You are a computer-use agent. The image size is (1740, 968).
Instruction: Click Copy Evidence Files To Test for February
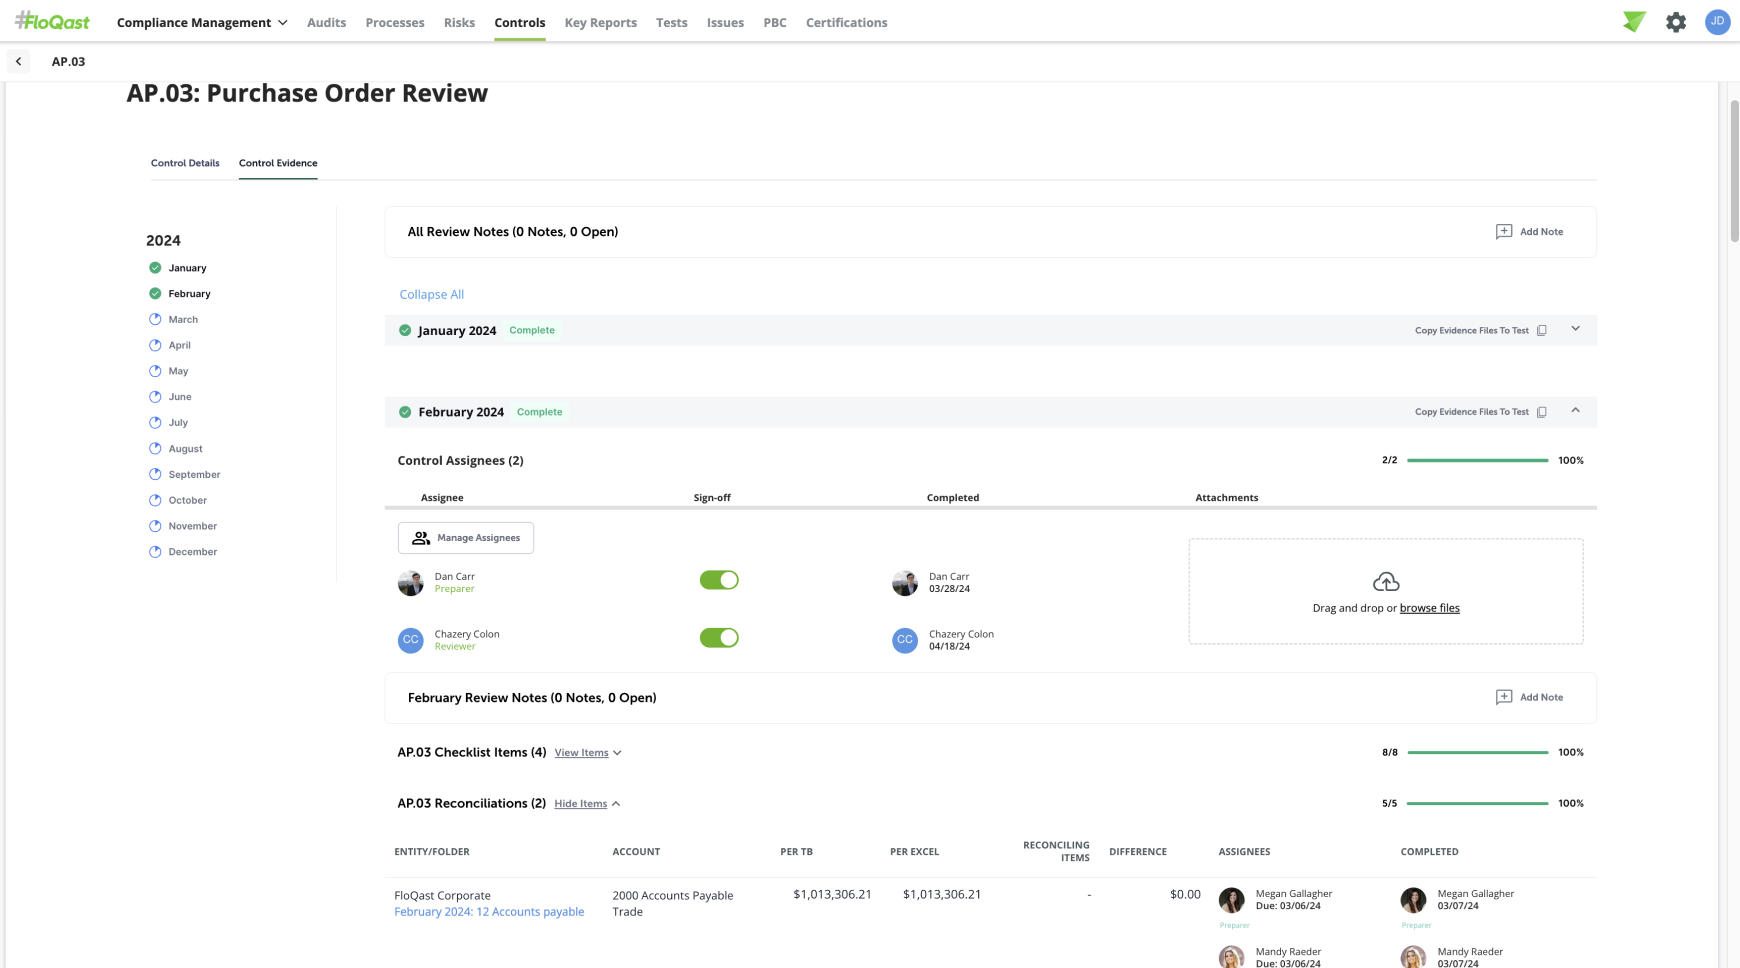(x=1471, y=412)
